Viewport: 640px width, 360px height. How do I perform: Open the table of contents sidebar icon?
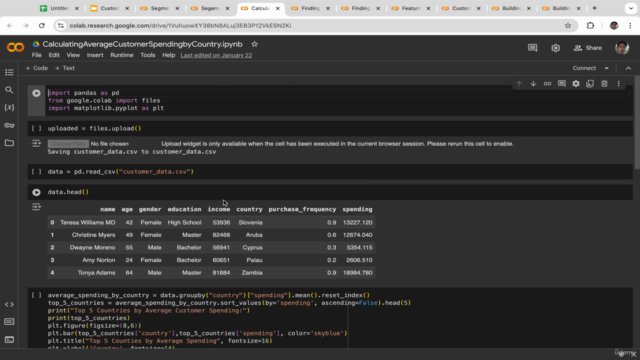click(x=9, y=72)
